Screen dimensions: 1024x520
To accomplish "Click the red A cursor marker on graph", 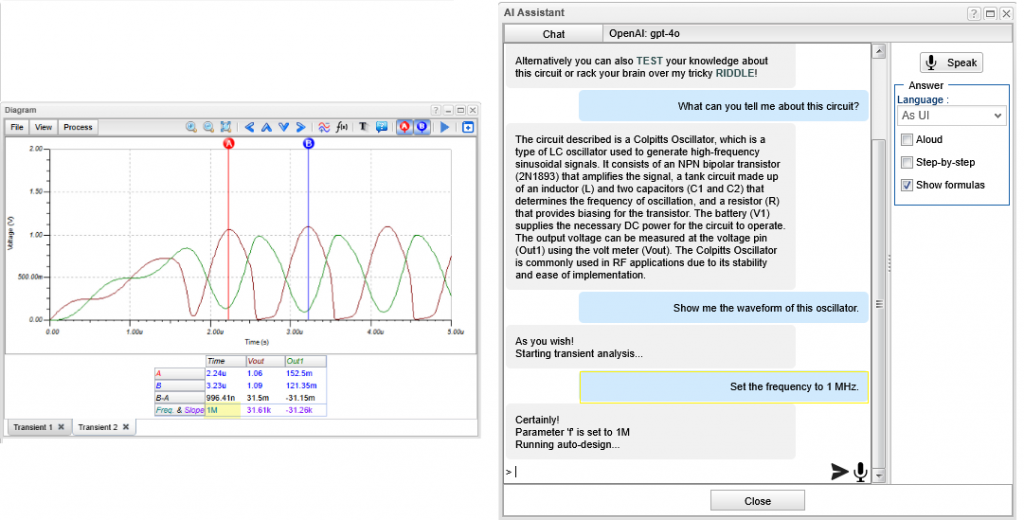I will click(x=229, y=143).
